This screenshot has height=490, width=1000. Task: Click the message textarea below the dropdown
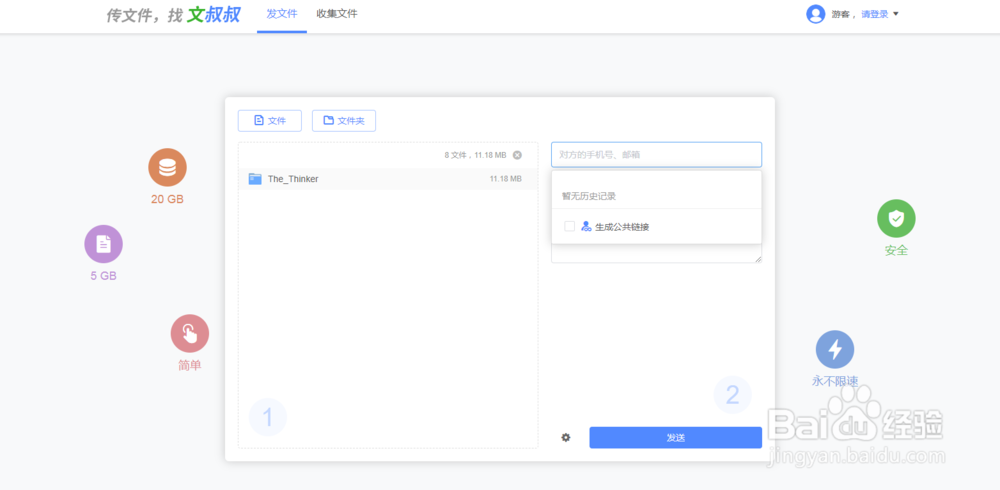(656, 254)
